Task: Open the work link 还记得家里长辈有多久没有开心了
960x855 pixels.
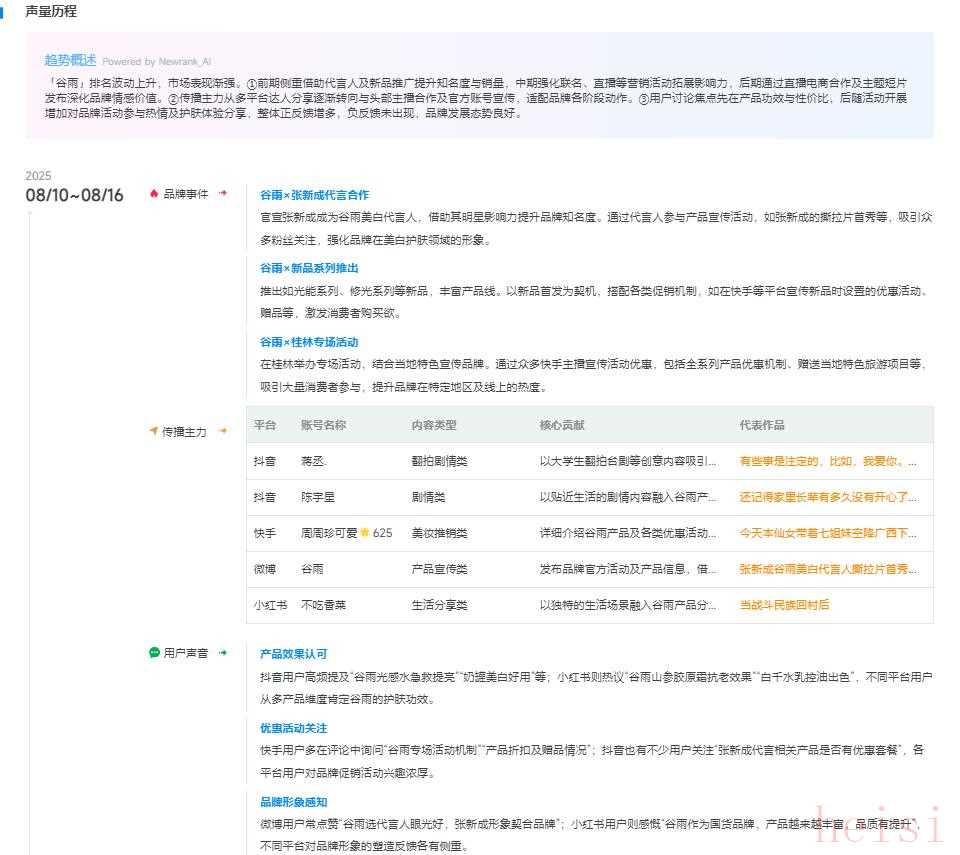Action: tap(828, 497)
